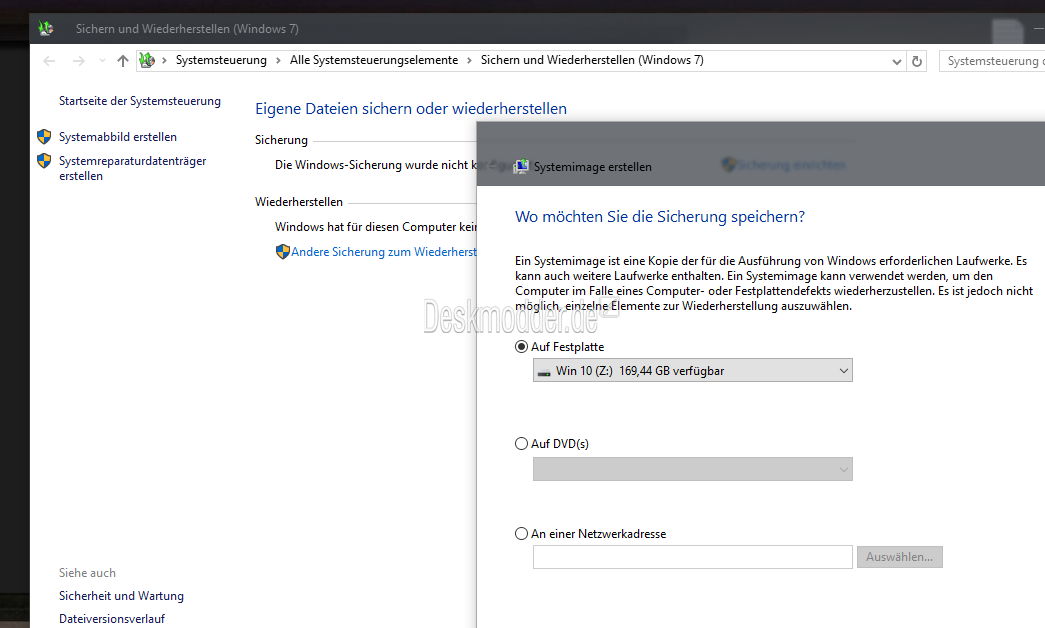Open the Sicherheit und Wartung link
The width and height of the screenshot is (1045, 628).
point(121,596)
